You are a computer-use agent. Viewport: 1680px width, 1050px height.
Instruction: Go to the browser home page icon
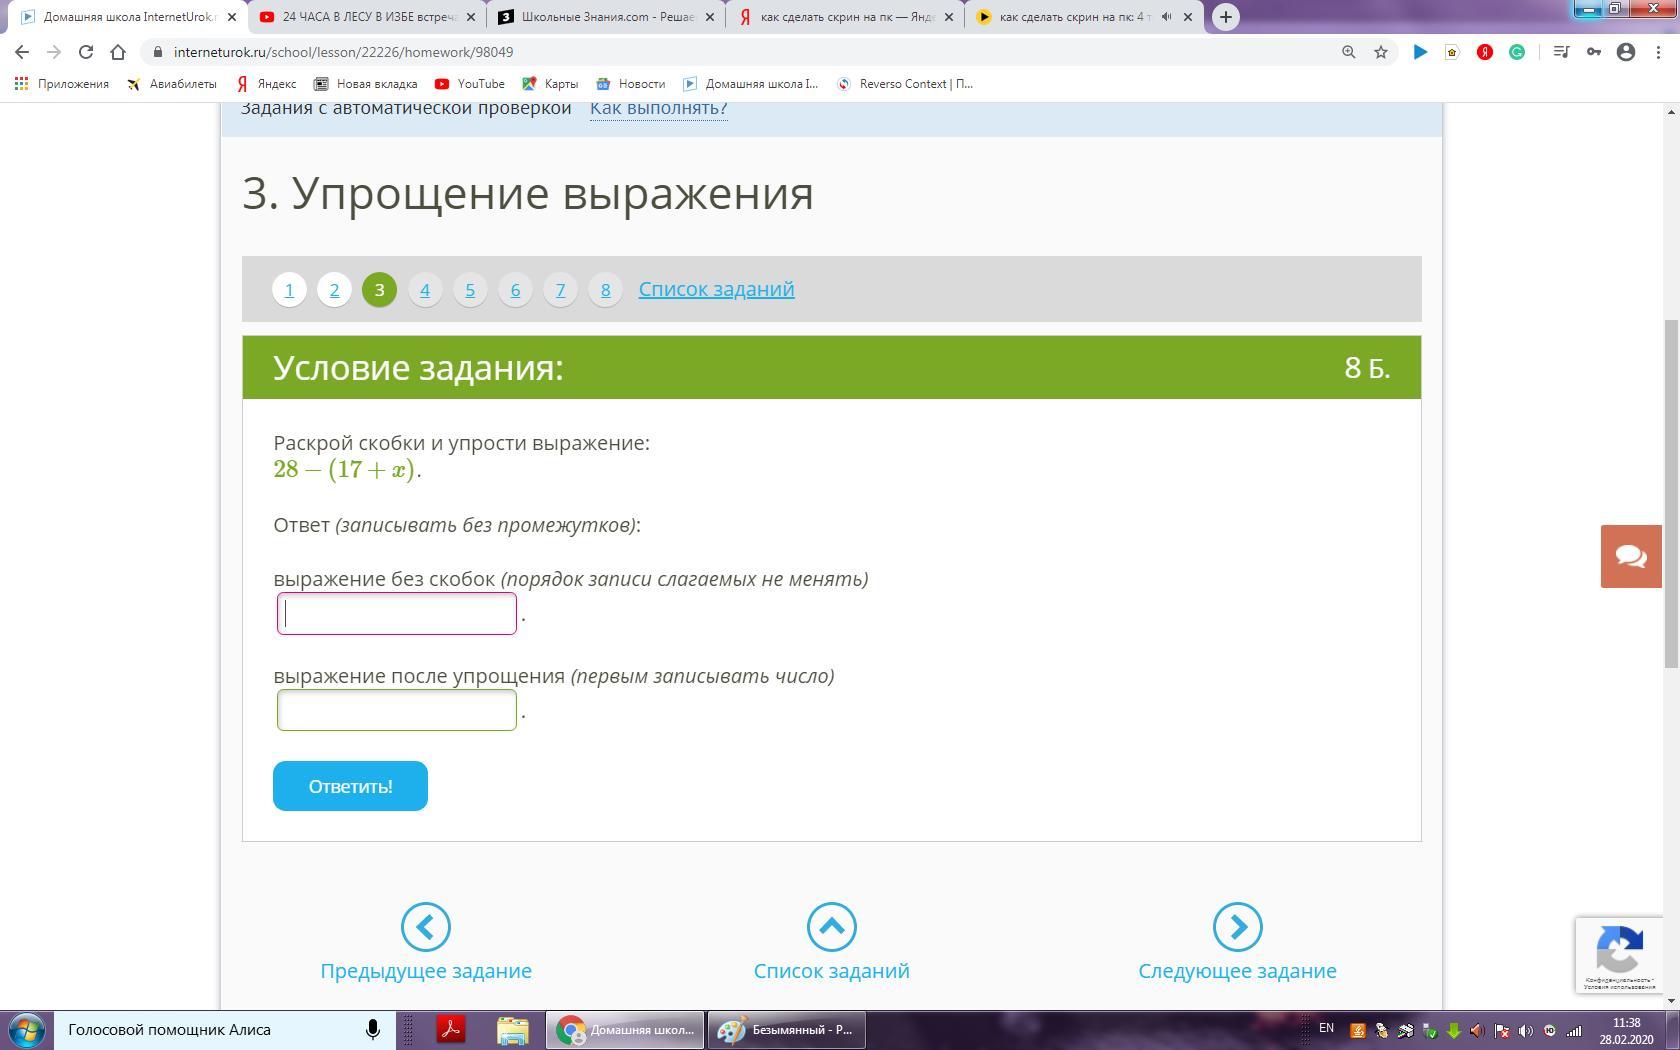point(118,52)
